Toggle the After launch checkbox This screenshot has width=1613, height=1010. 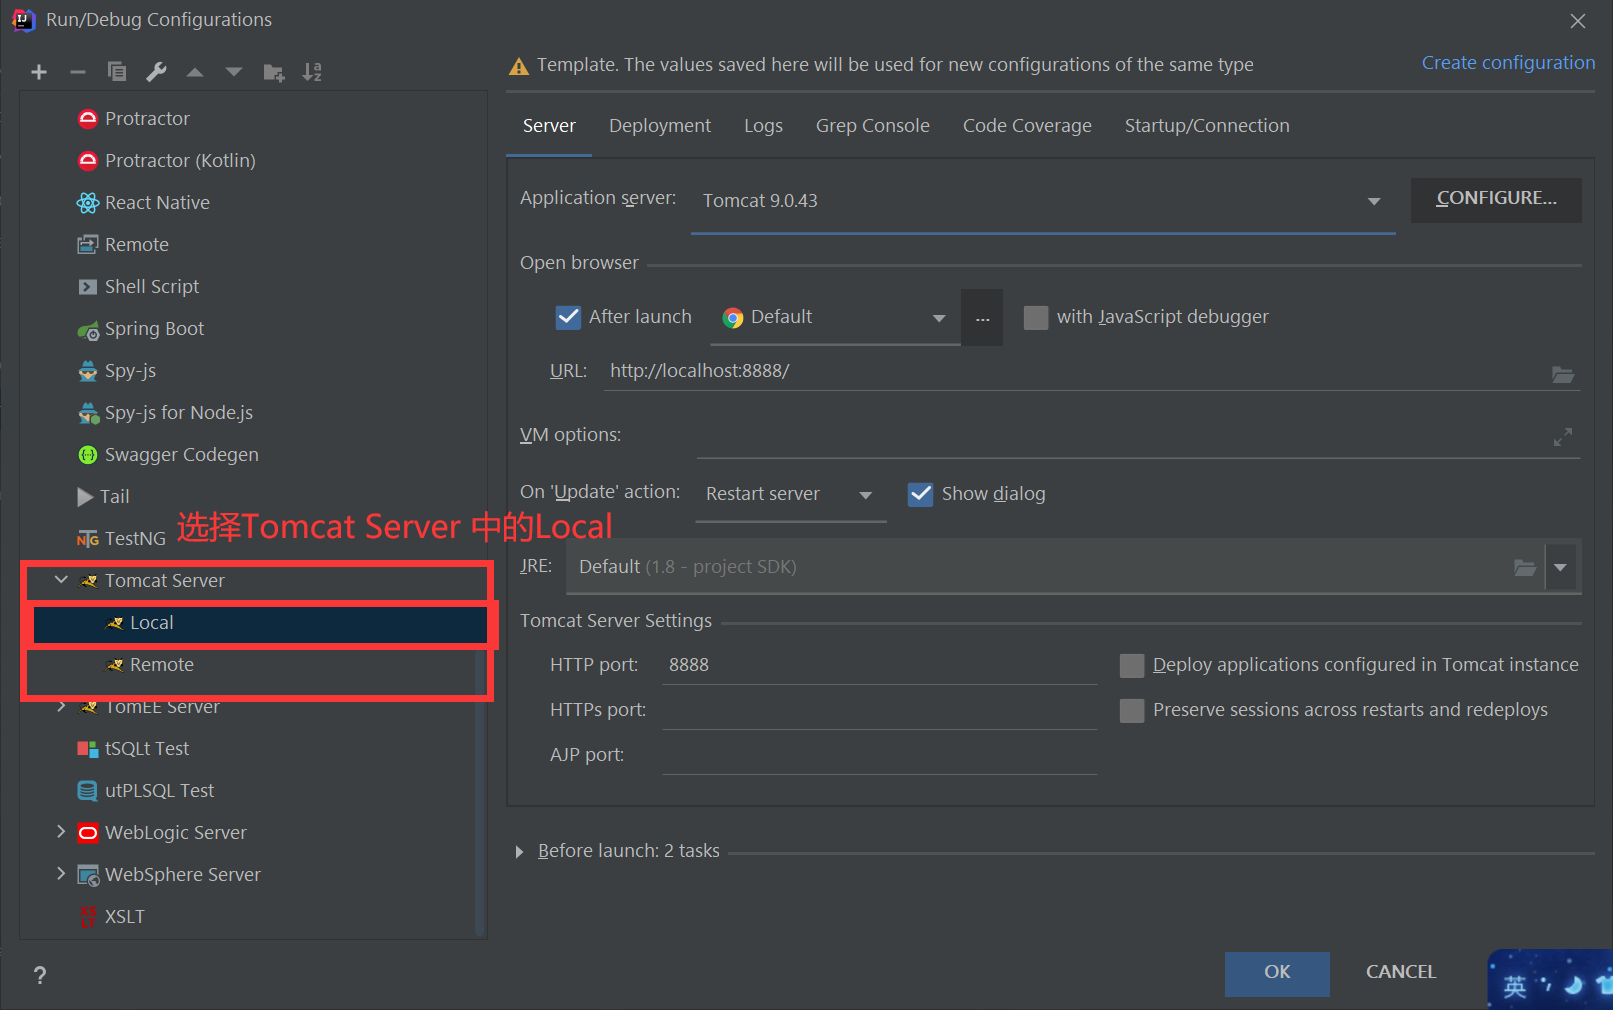568,317
